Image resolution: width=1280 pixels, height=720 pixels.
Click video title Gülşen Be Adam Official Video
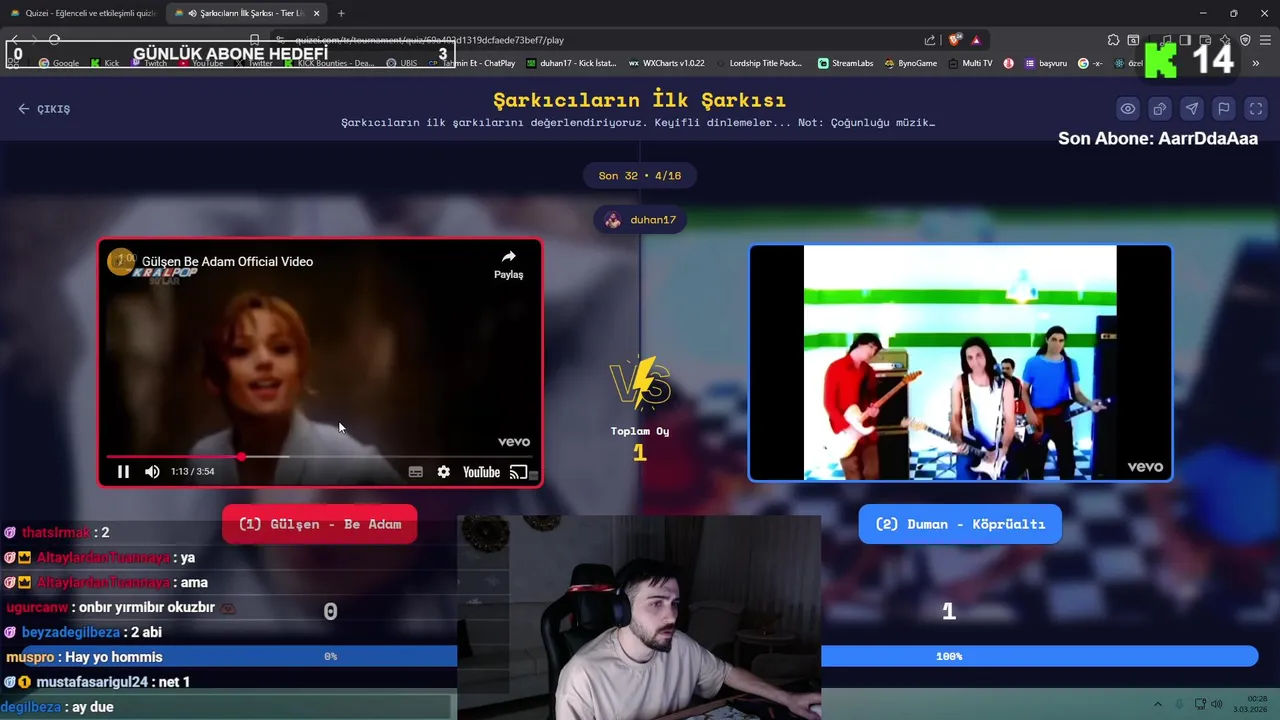click(x=227, y=262)
